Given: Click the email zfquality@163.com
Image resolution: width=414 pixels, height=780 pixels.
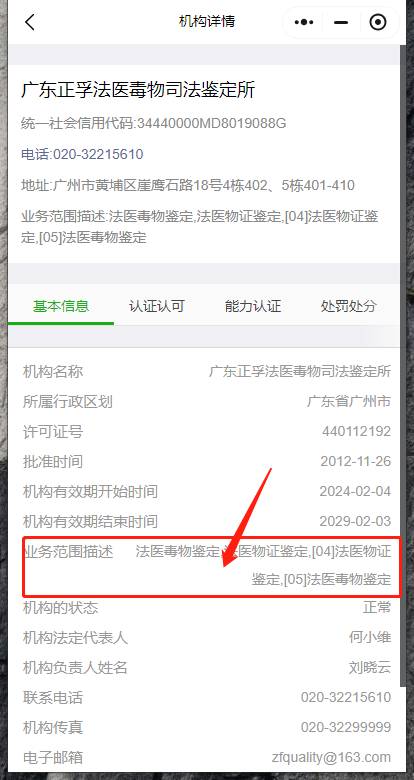Looking at the screenshot, I should click(x=331, y=758).
